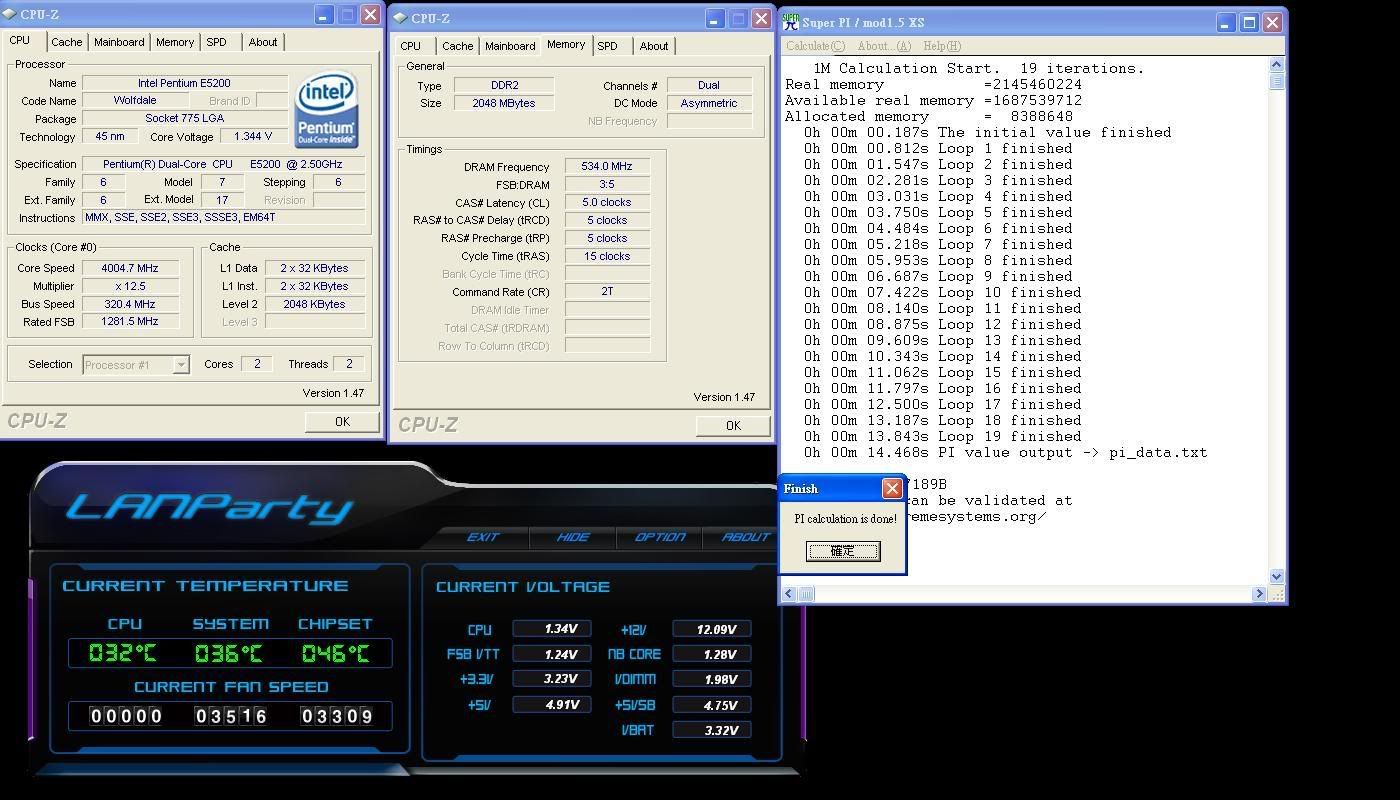Click the Super PI title bar icon

coord(790,21)
